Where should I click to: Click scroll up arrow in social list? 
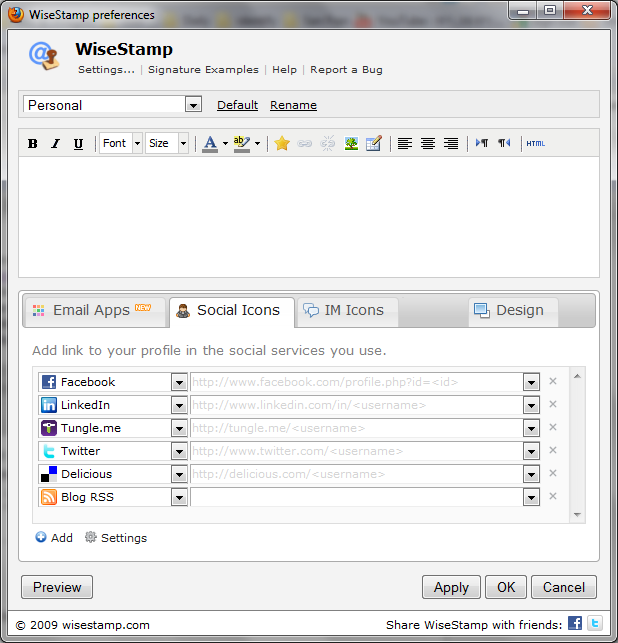tap(577, 376)
